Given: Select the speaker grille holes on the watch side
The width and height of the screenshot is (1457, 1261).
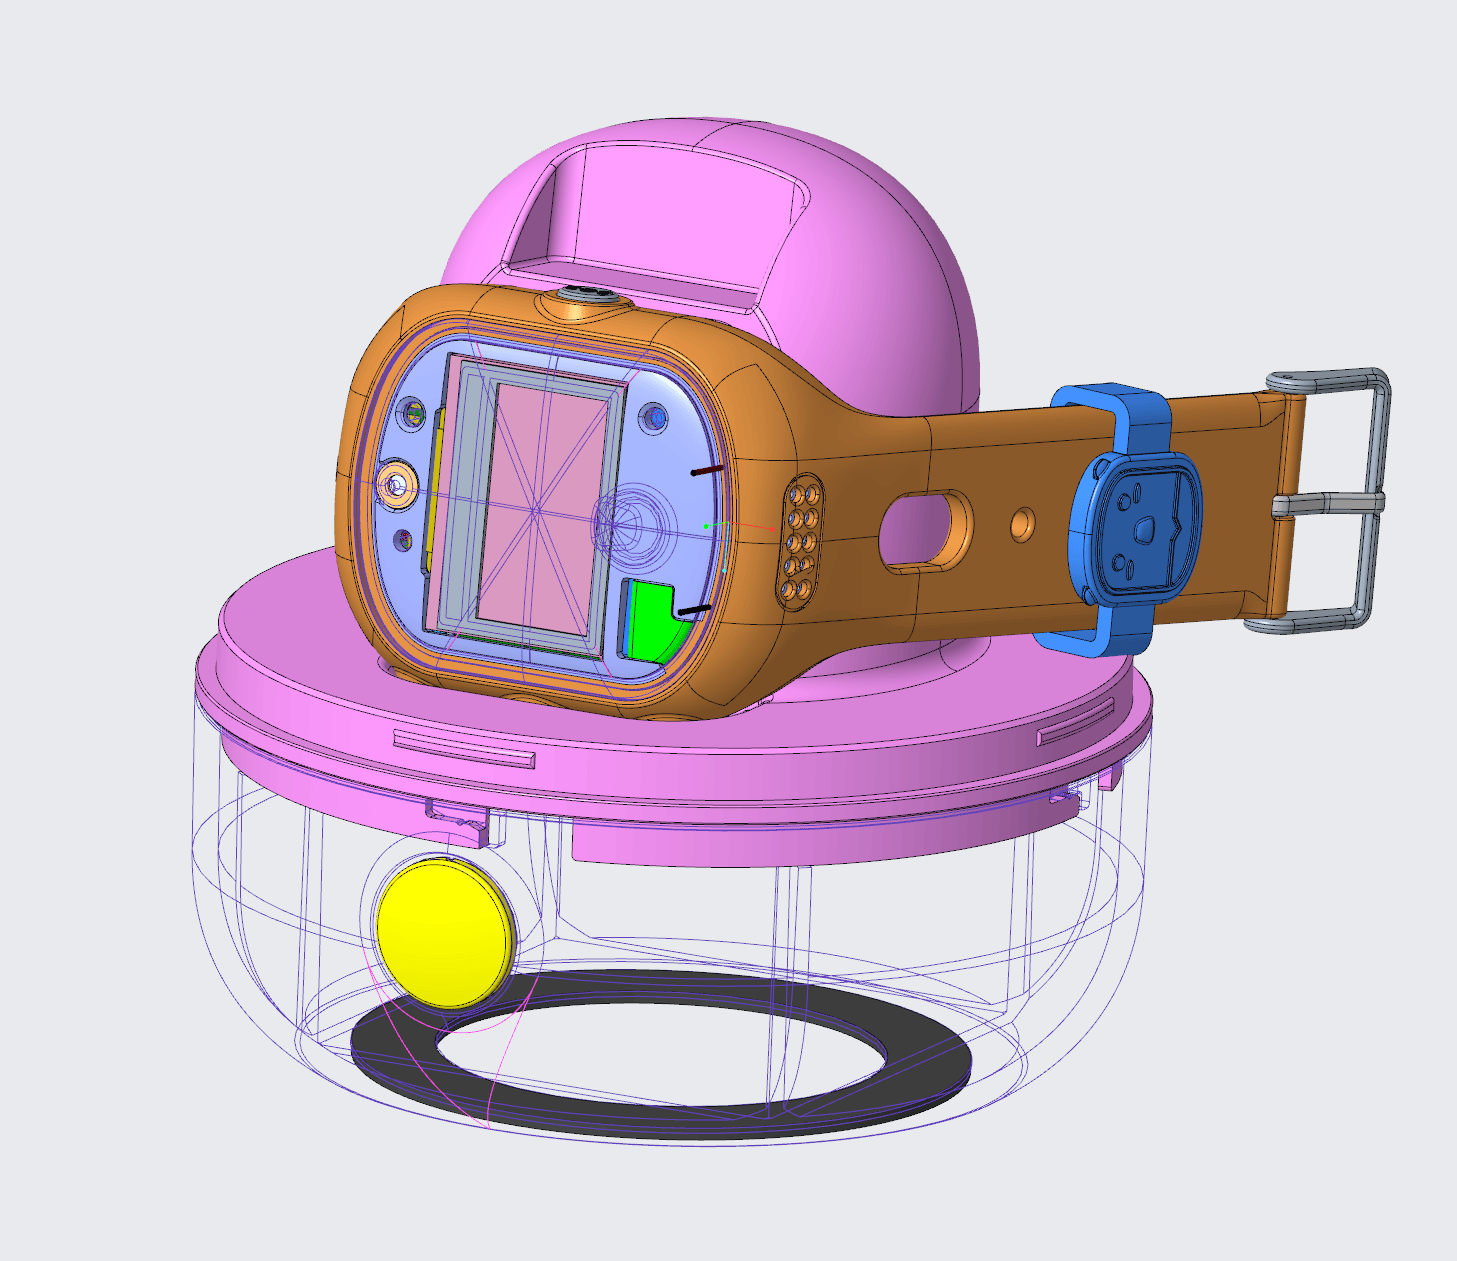Looking at the screenshot, I should point(803,542).
